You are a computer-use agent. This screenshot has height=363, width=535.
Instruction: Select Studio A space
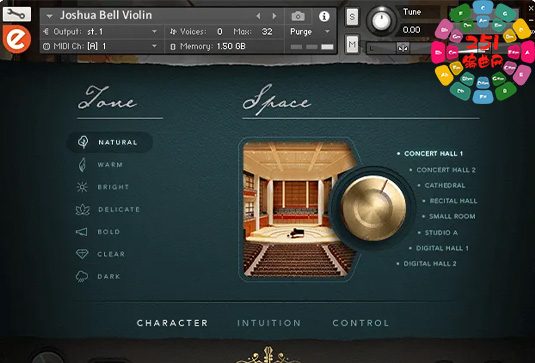(441, 232)
